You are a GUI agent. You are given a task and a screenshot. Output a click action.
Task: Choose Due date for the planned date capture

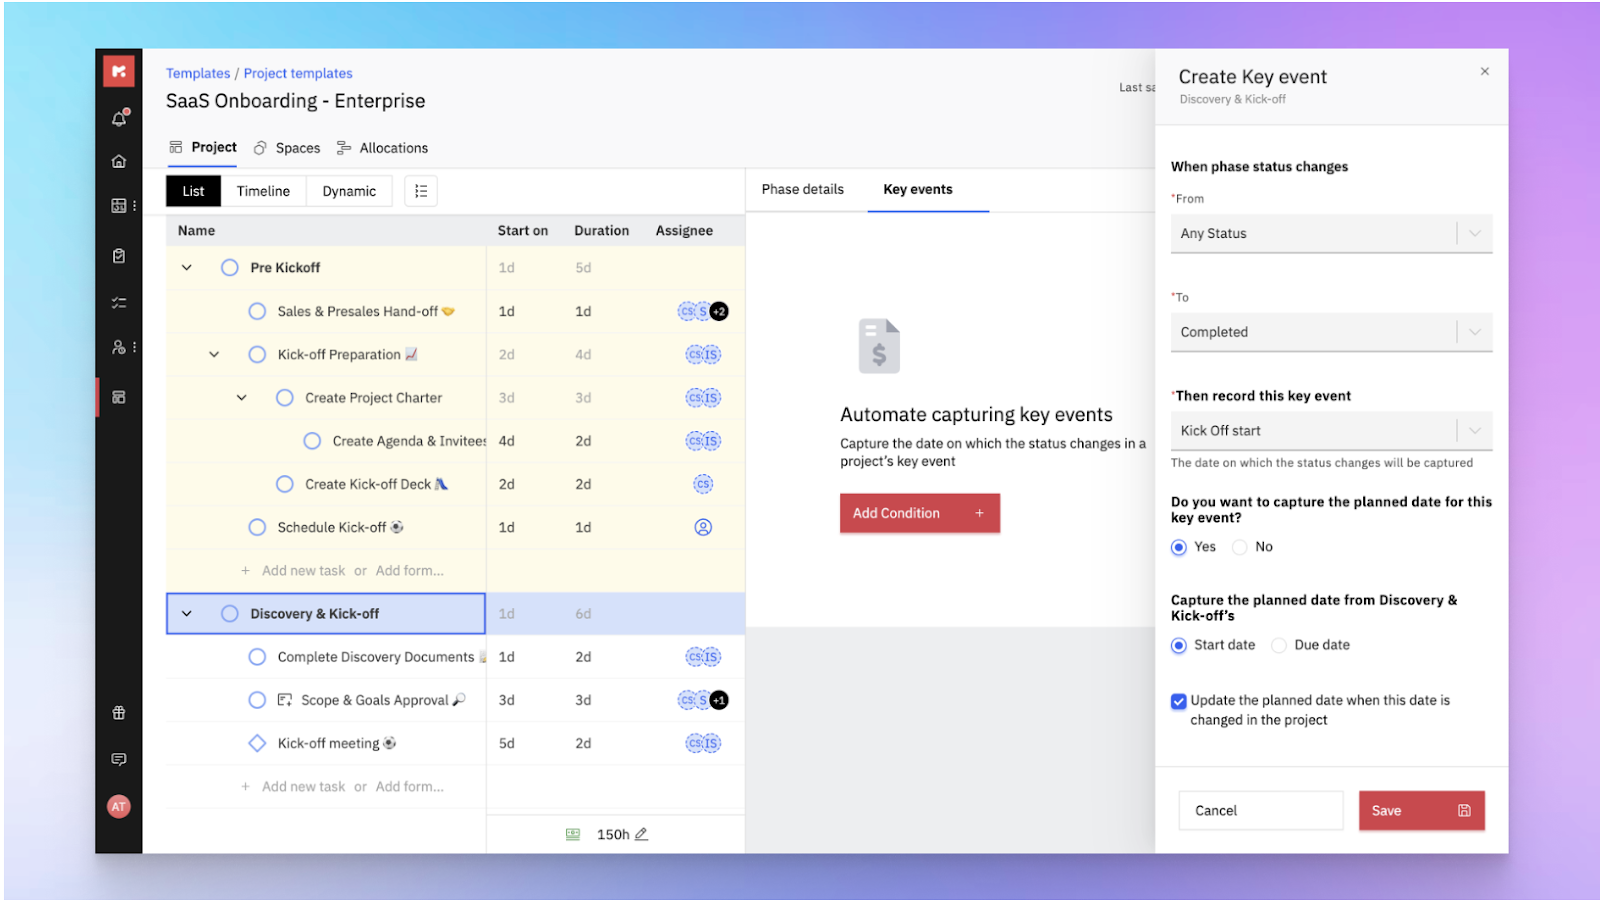click(1279, 645)
